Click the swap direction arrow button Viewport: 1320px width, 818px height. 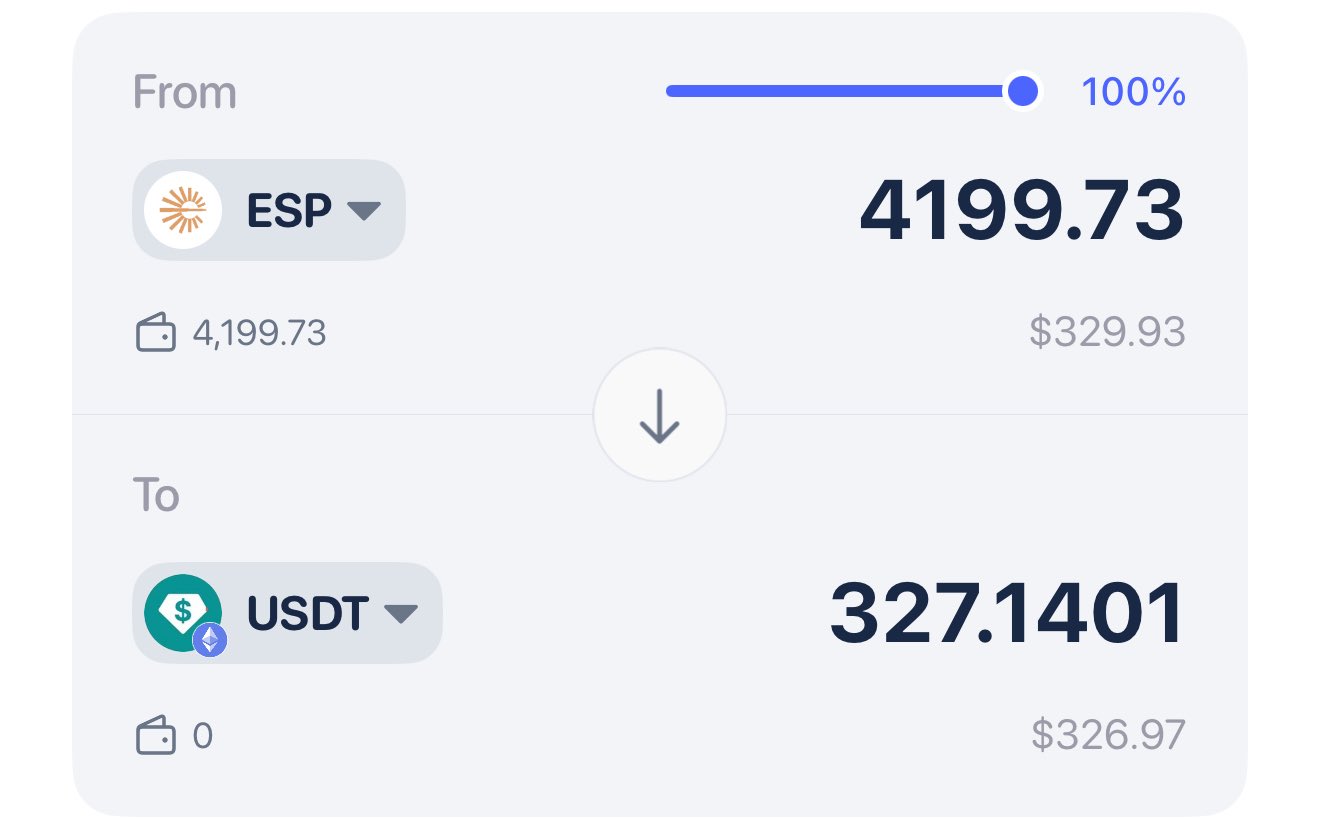tap(659, 415)
